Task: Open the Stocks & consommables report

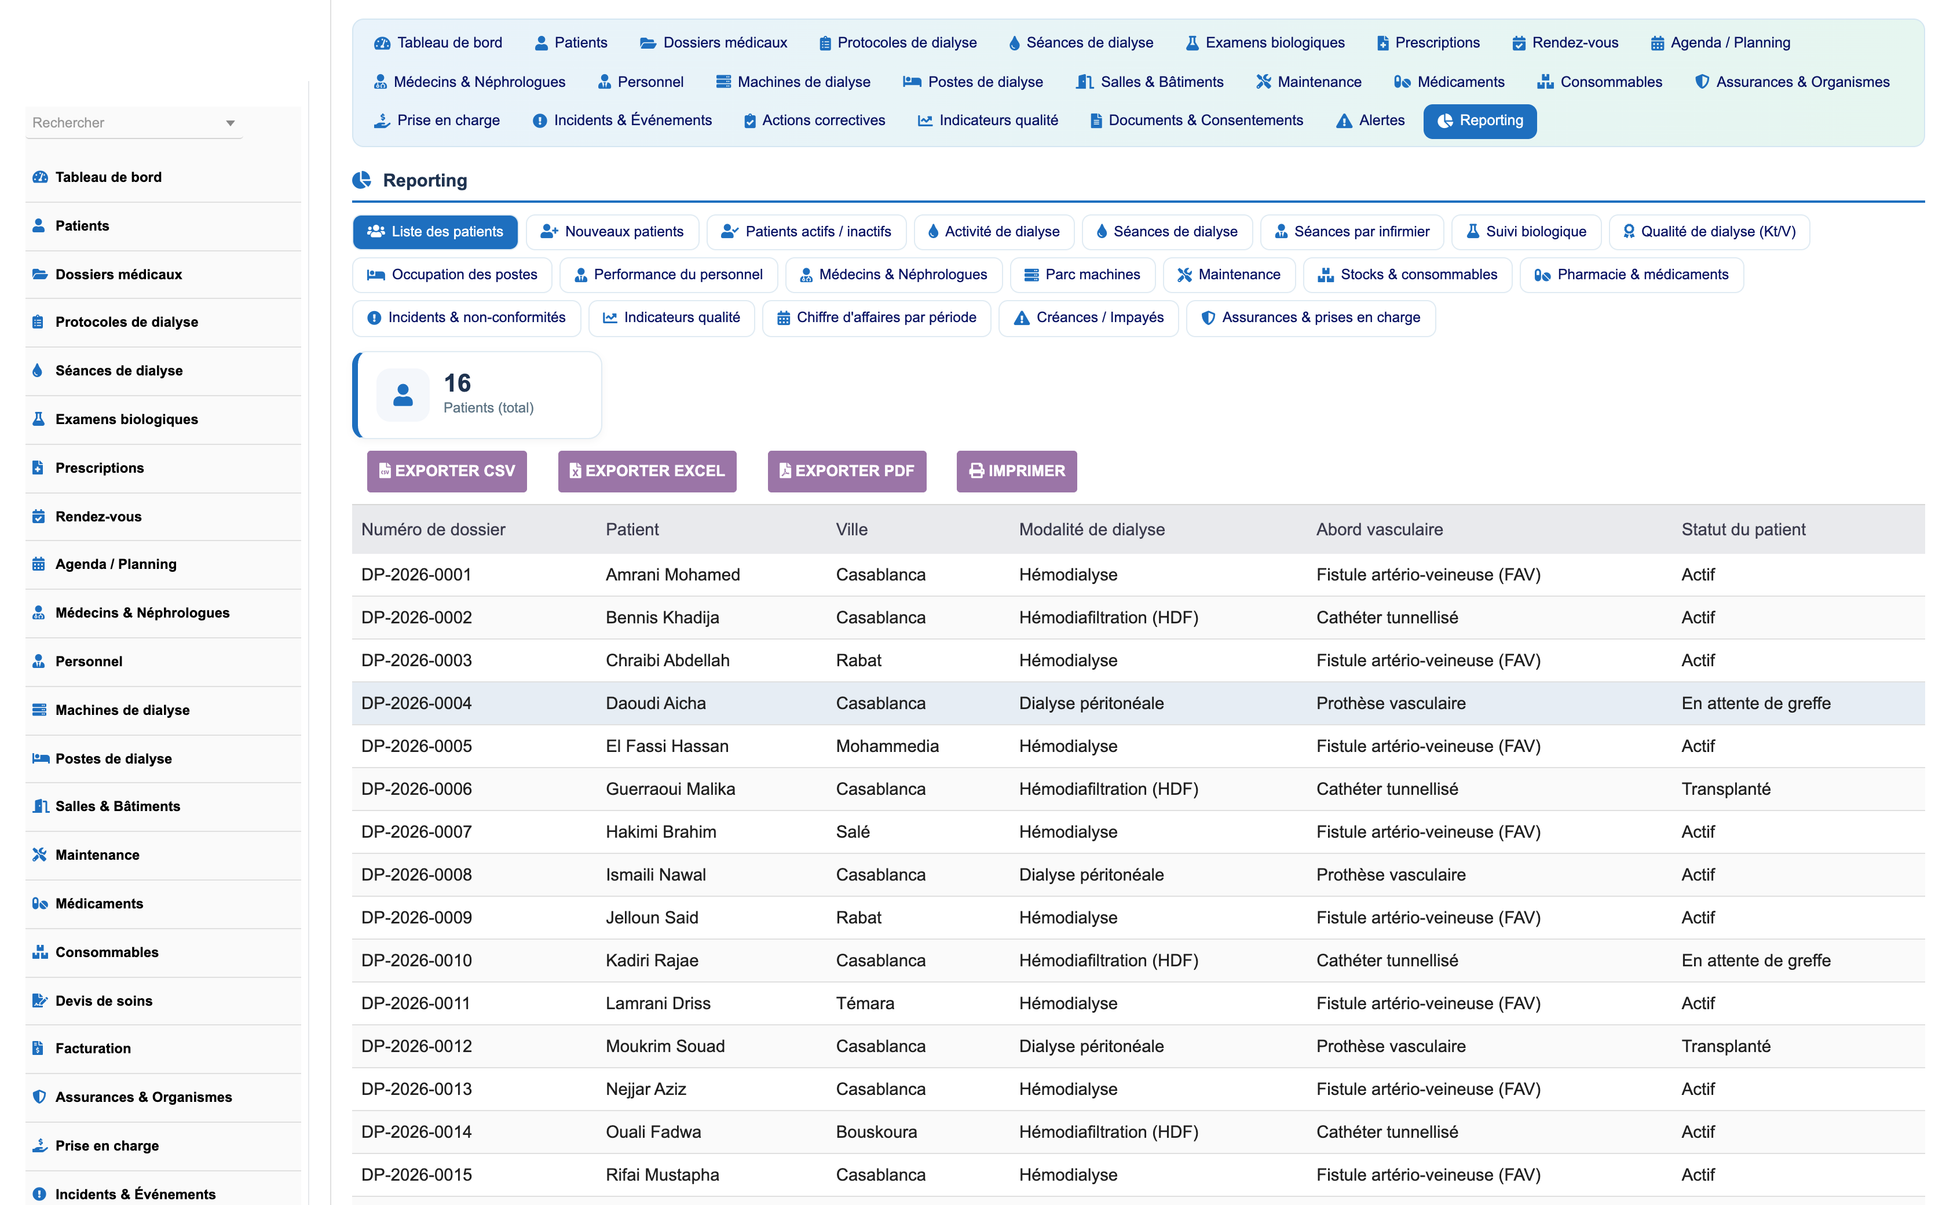Action: pos(1408,275)
